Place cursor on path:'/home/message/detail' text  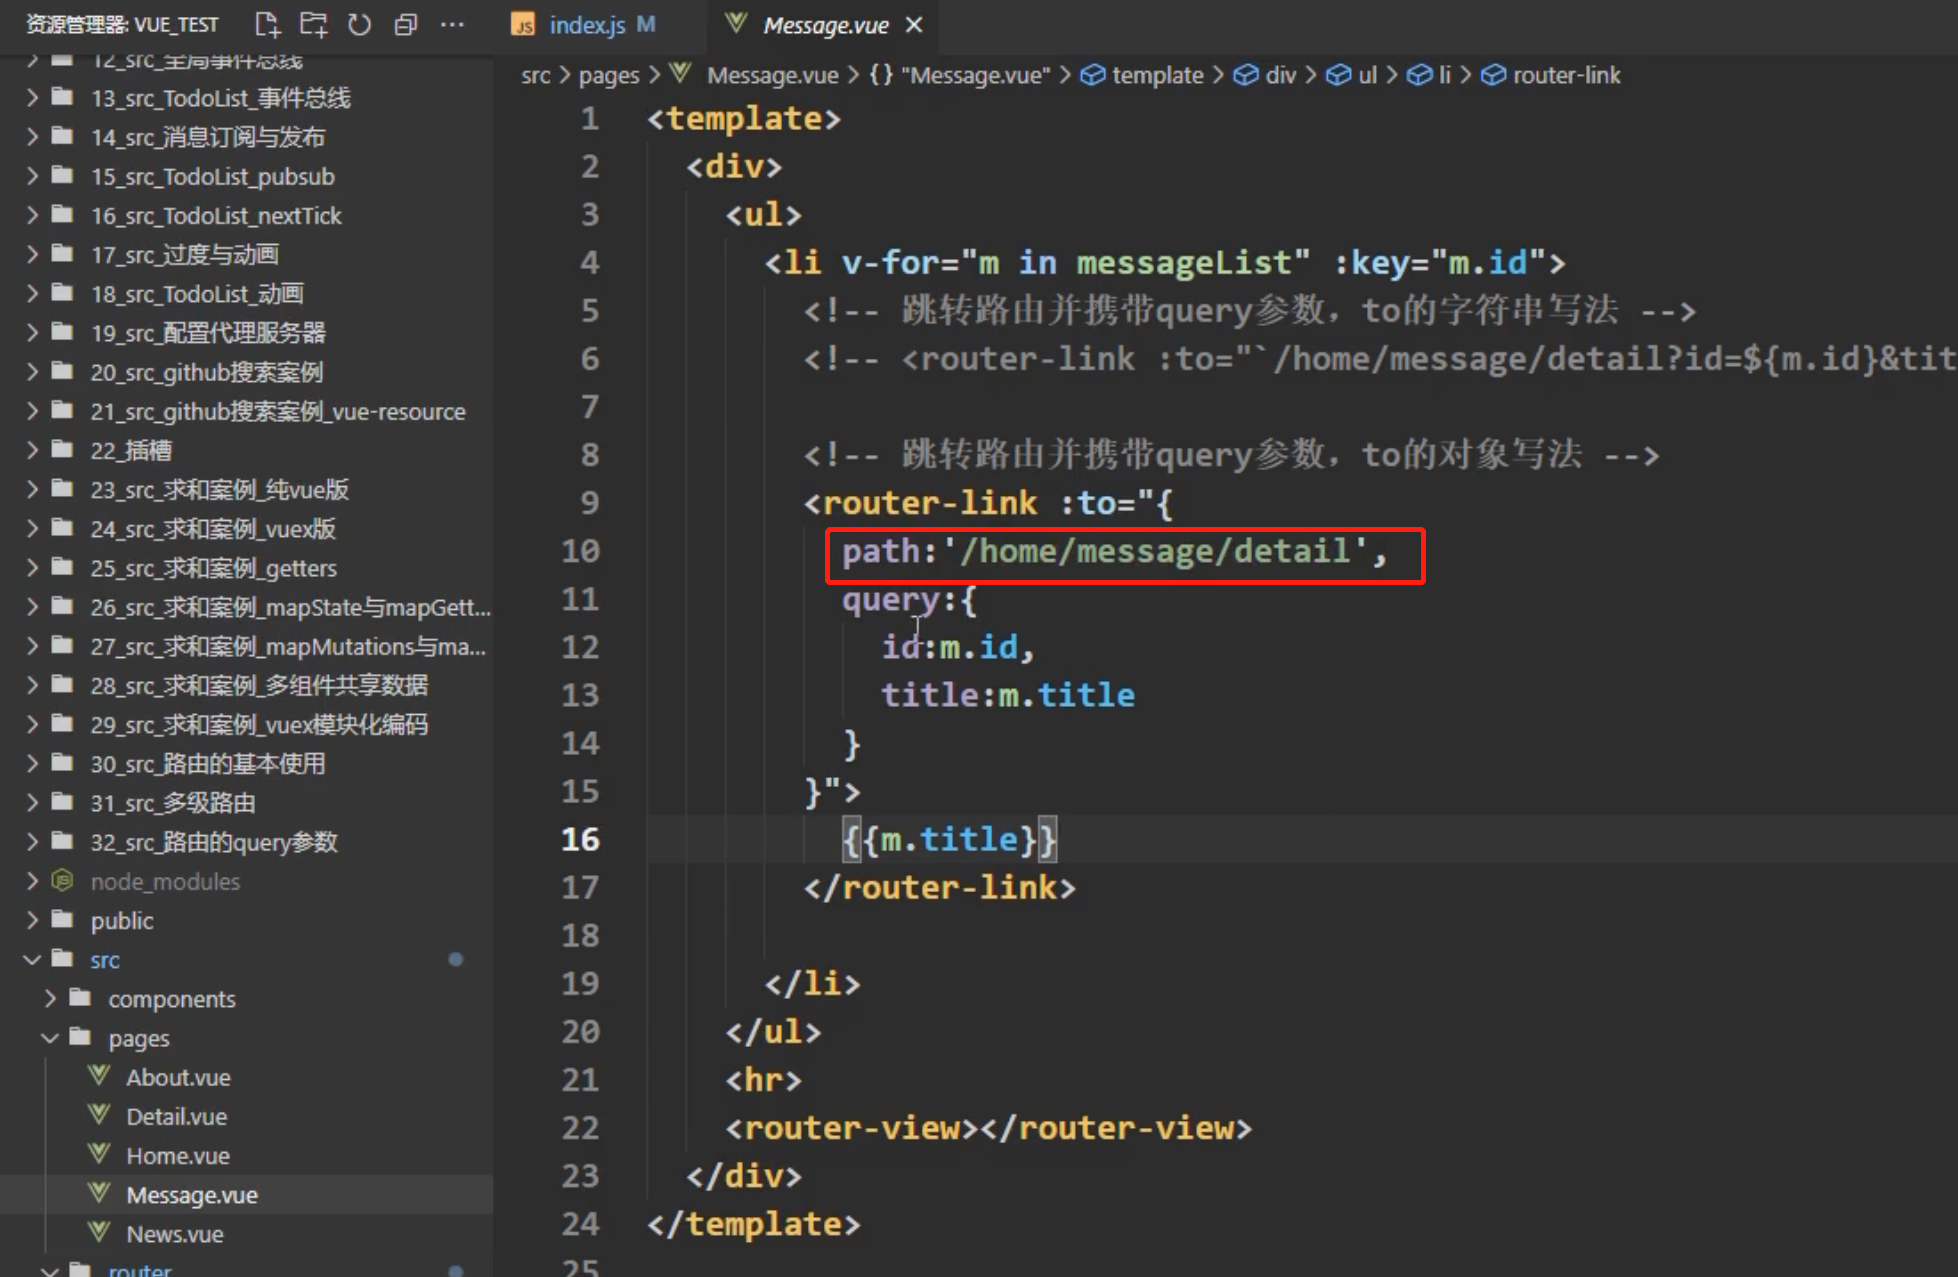[1114, 551]
